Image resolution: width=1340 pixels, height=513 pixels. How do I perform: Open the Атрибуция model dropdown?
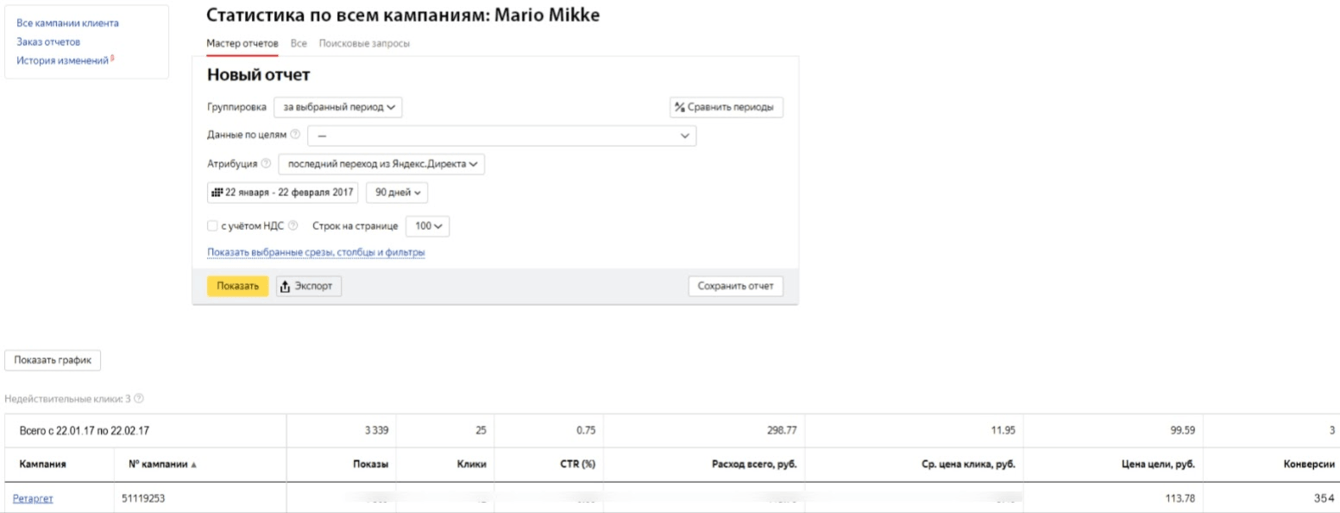point(381,164)
